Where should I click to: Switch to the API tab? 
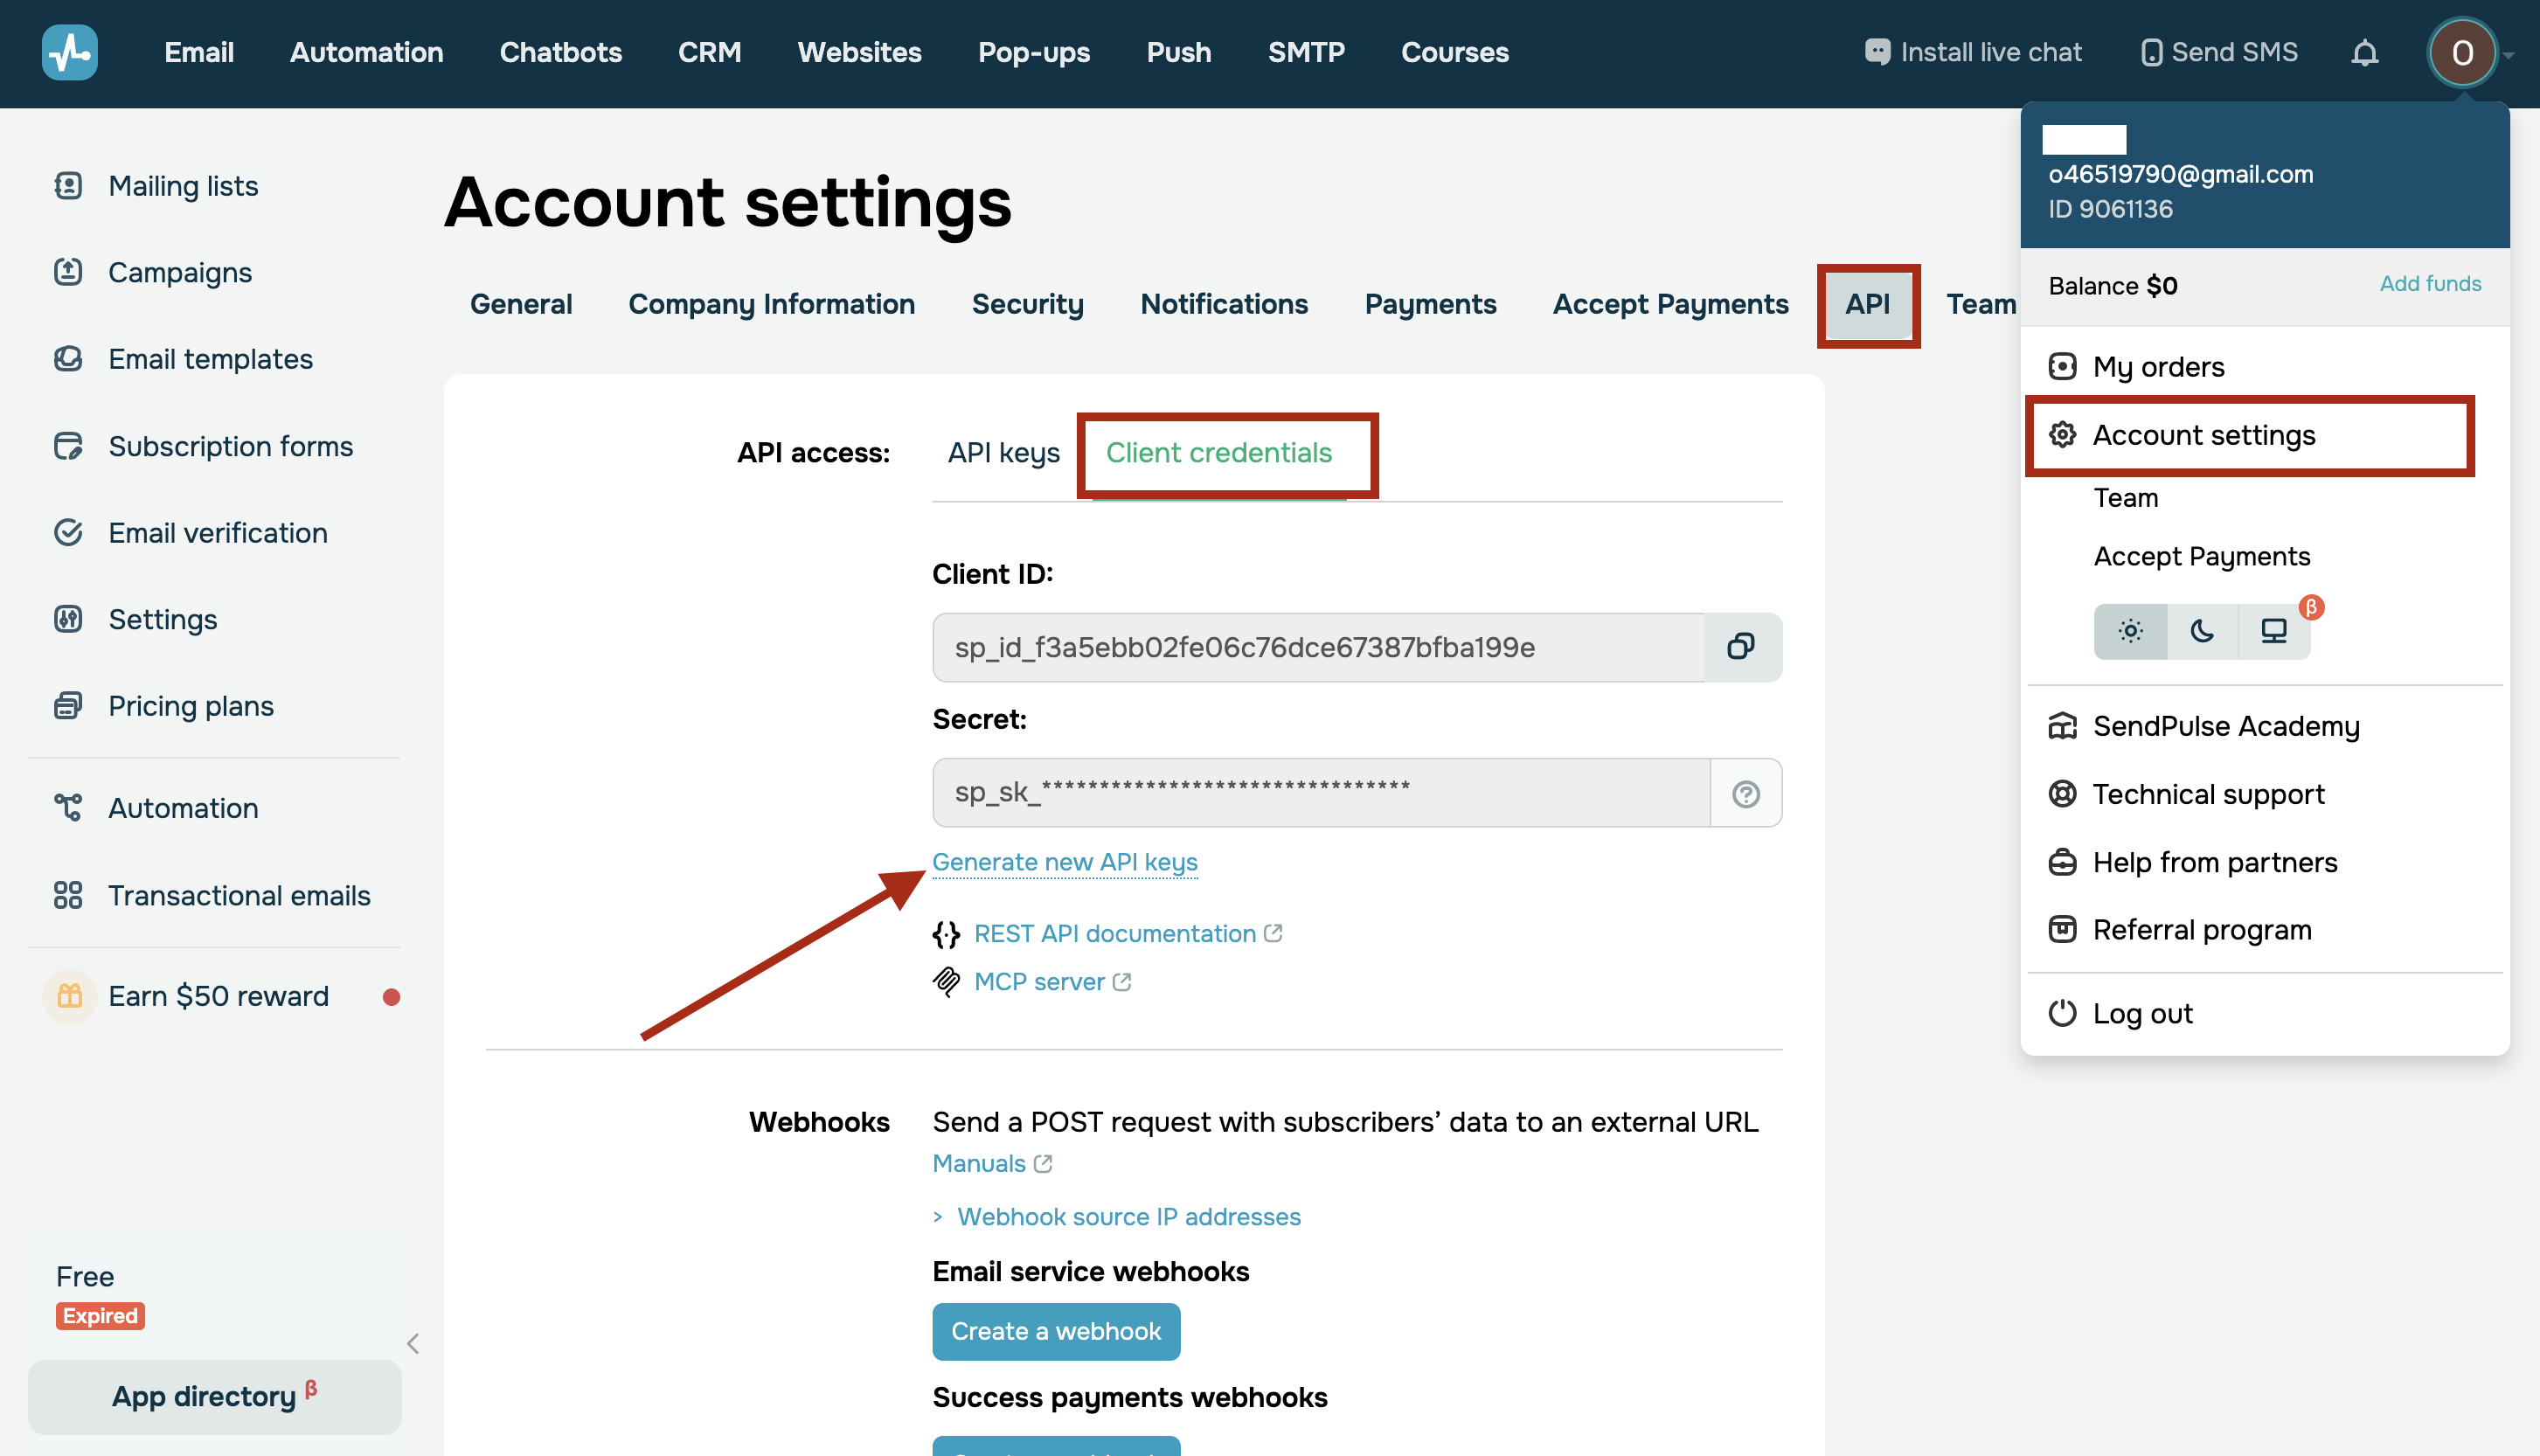point(1867,304)
